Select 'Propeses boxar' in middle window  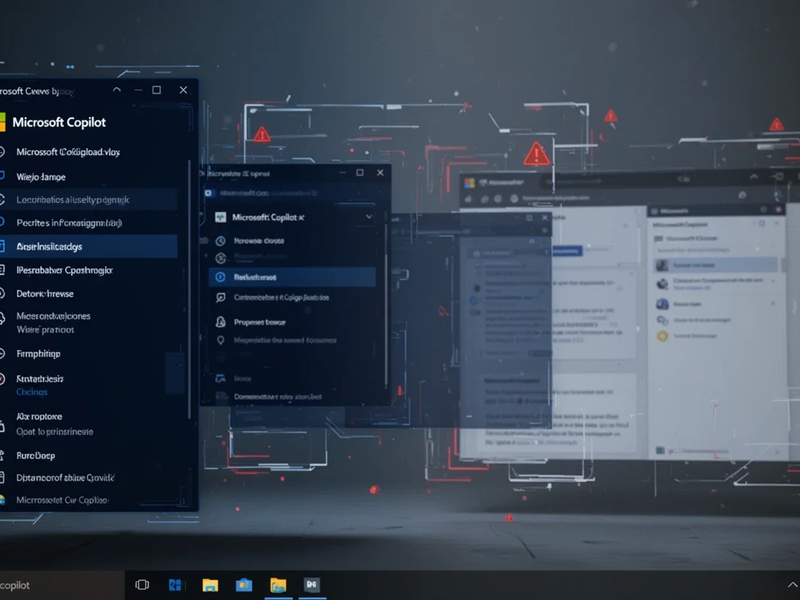click(x=260, y=322)
